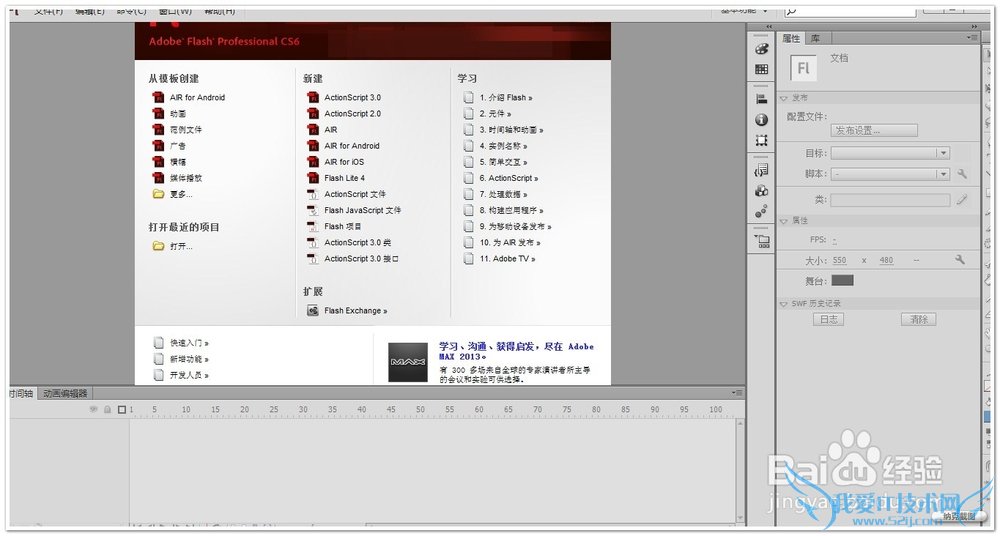Click the MAX logo thumbnail

(x=408, y=362)
